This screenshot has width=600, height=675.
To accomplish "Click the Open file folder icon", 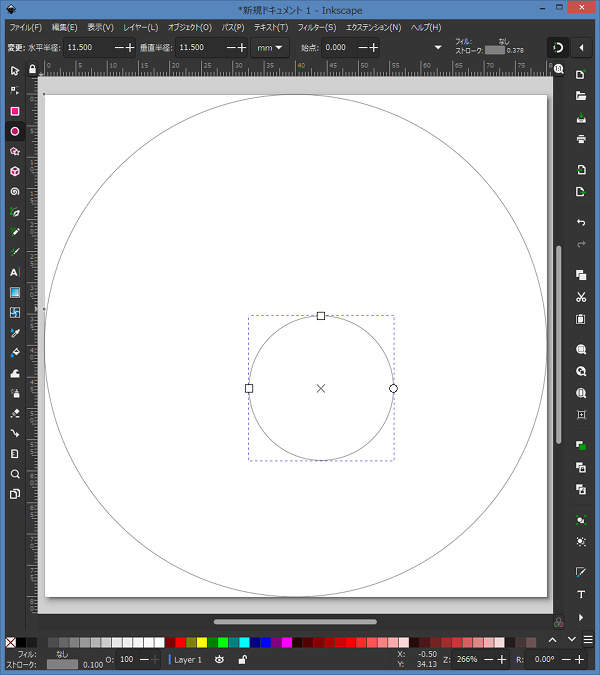I will tap(581, 96).
